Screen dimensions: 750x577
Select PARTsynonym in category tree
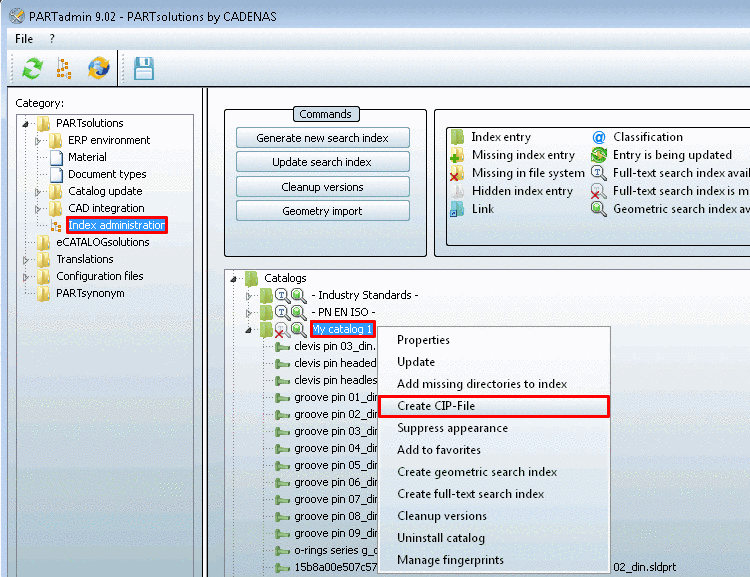click(90, 293)
